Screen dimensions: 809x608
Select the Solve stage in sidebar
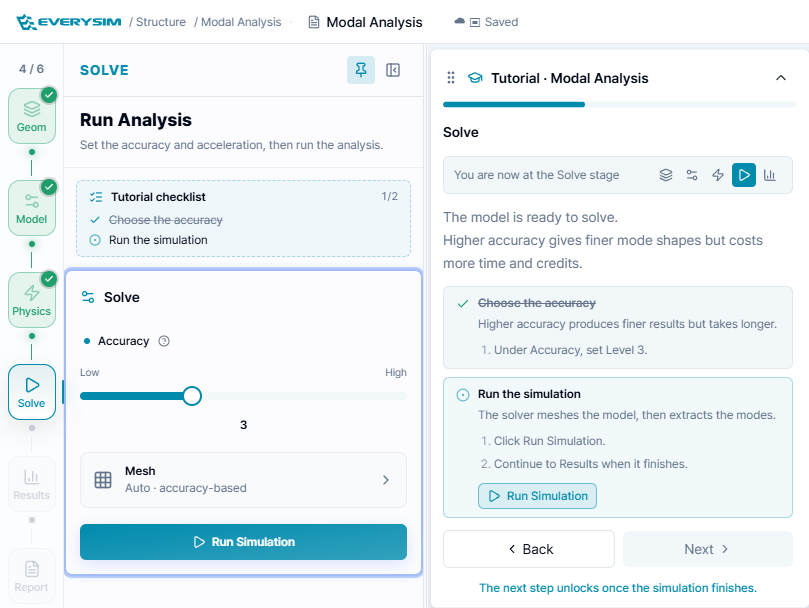32,392
